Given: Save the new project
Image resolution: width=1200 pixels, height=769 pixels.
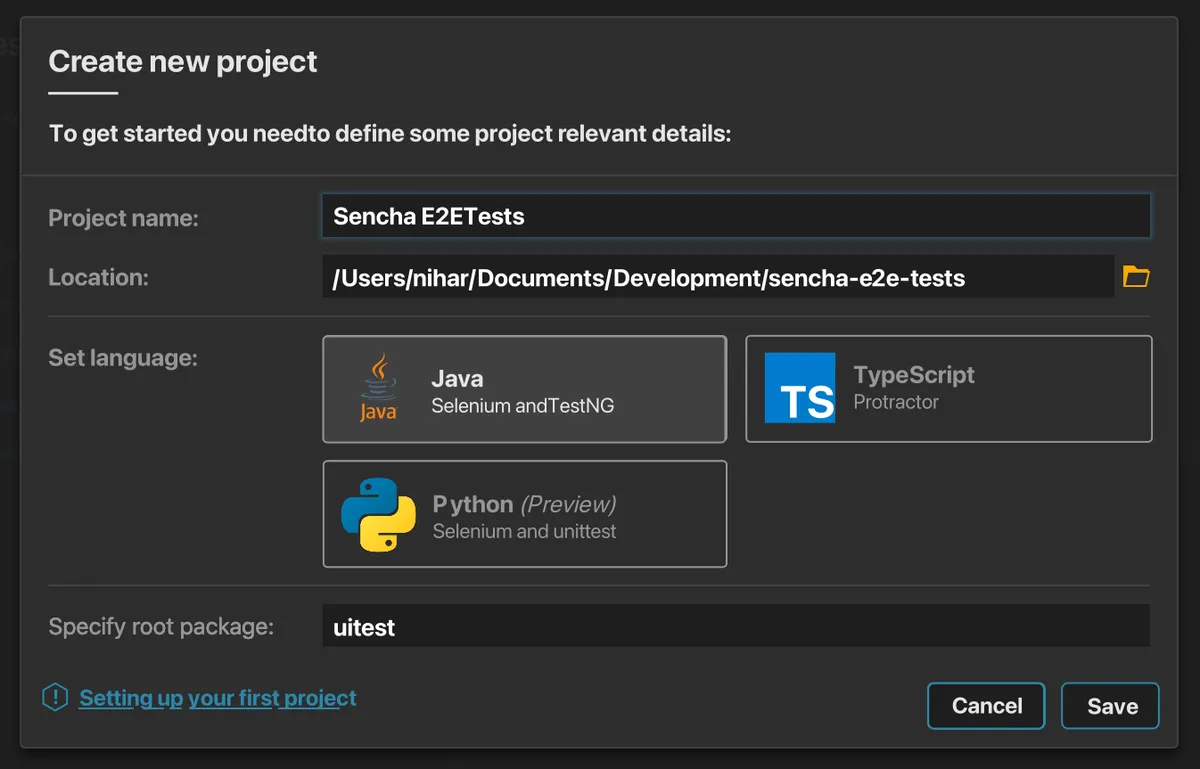Looking at the screenshot, I should pos(1111,706).
